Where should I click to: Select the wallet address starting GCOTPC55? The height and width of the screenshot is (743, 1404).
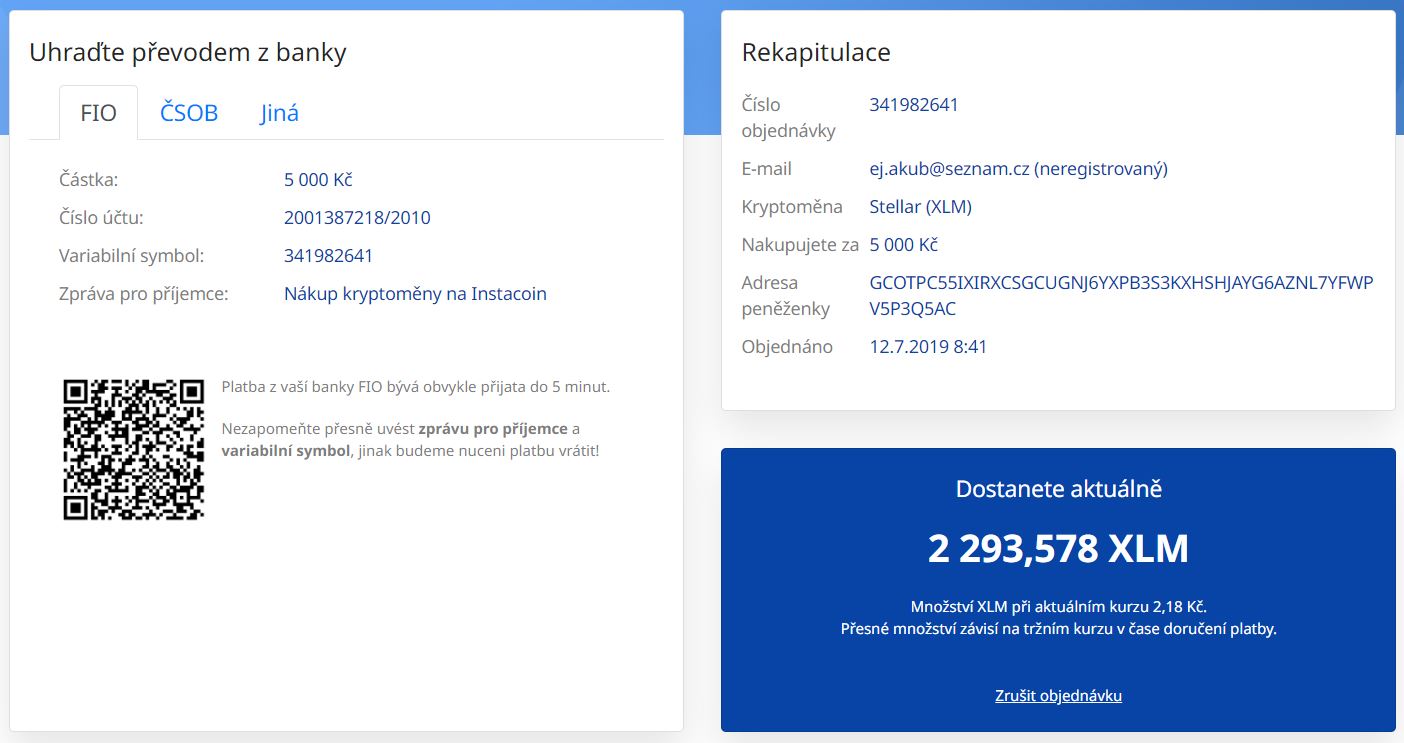[1121, 296]
